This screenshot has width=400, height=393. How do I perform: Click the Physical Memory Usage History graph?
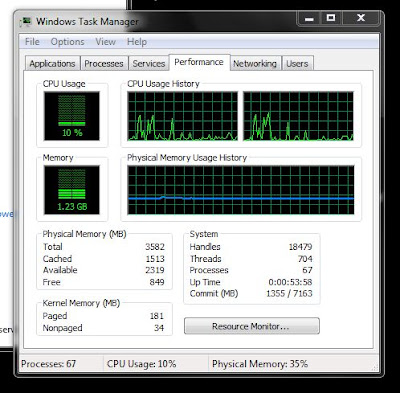(x=241, y=190)
